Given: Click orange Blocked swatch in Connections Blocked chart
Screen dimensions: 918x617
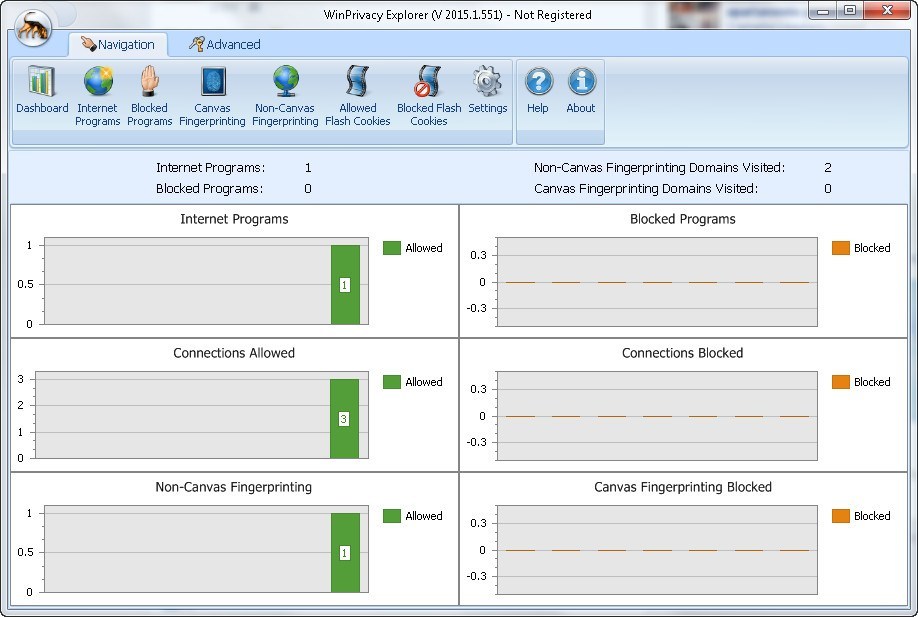Looking at the screenshot, I should (841, 382).
